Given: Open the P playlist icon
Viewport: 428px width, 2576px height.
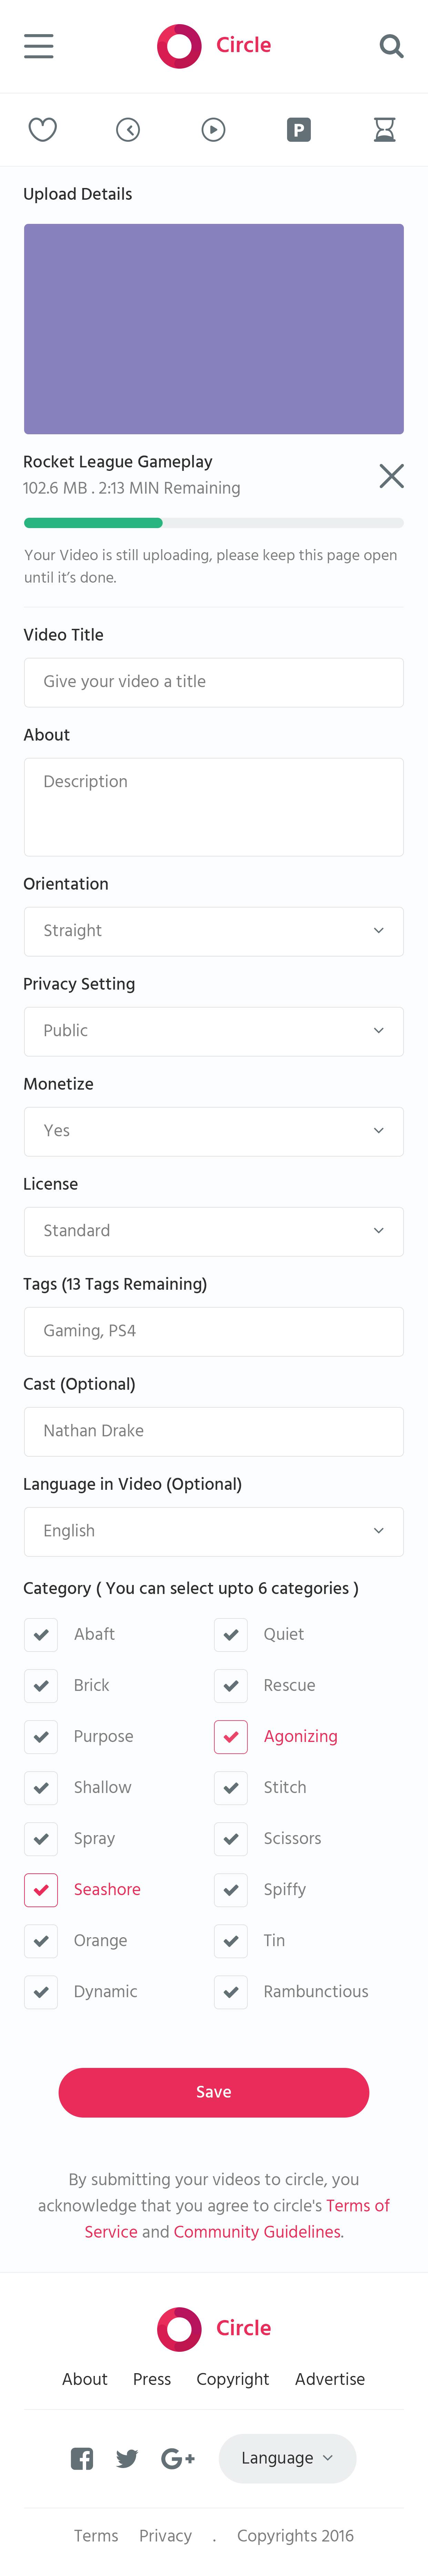Looking at the screenshot, I should pyautogui.click(x=298, y=130).
